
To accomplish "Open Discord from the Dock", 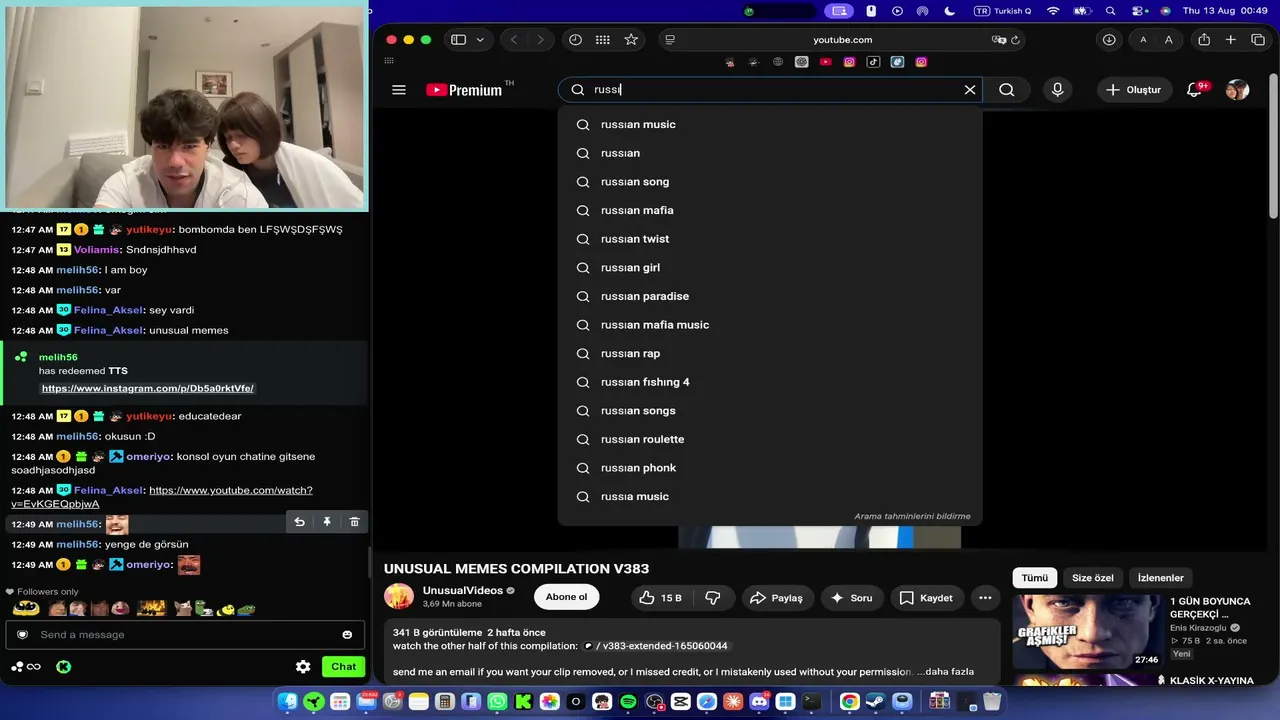I will point(759,702).
